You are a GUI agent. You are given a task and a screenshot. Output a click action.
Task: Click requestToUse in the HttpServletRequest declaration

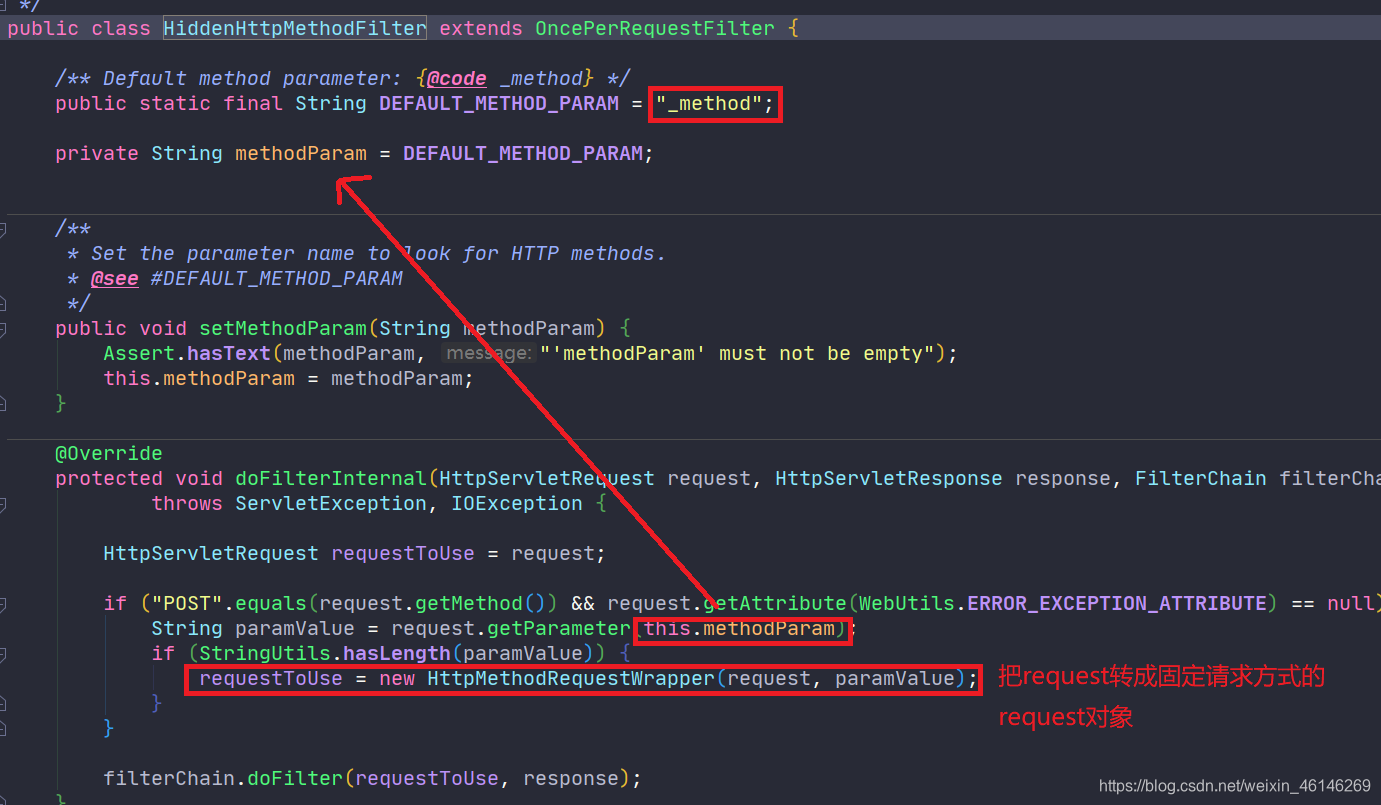pos(403,553)
